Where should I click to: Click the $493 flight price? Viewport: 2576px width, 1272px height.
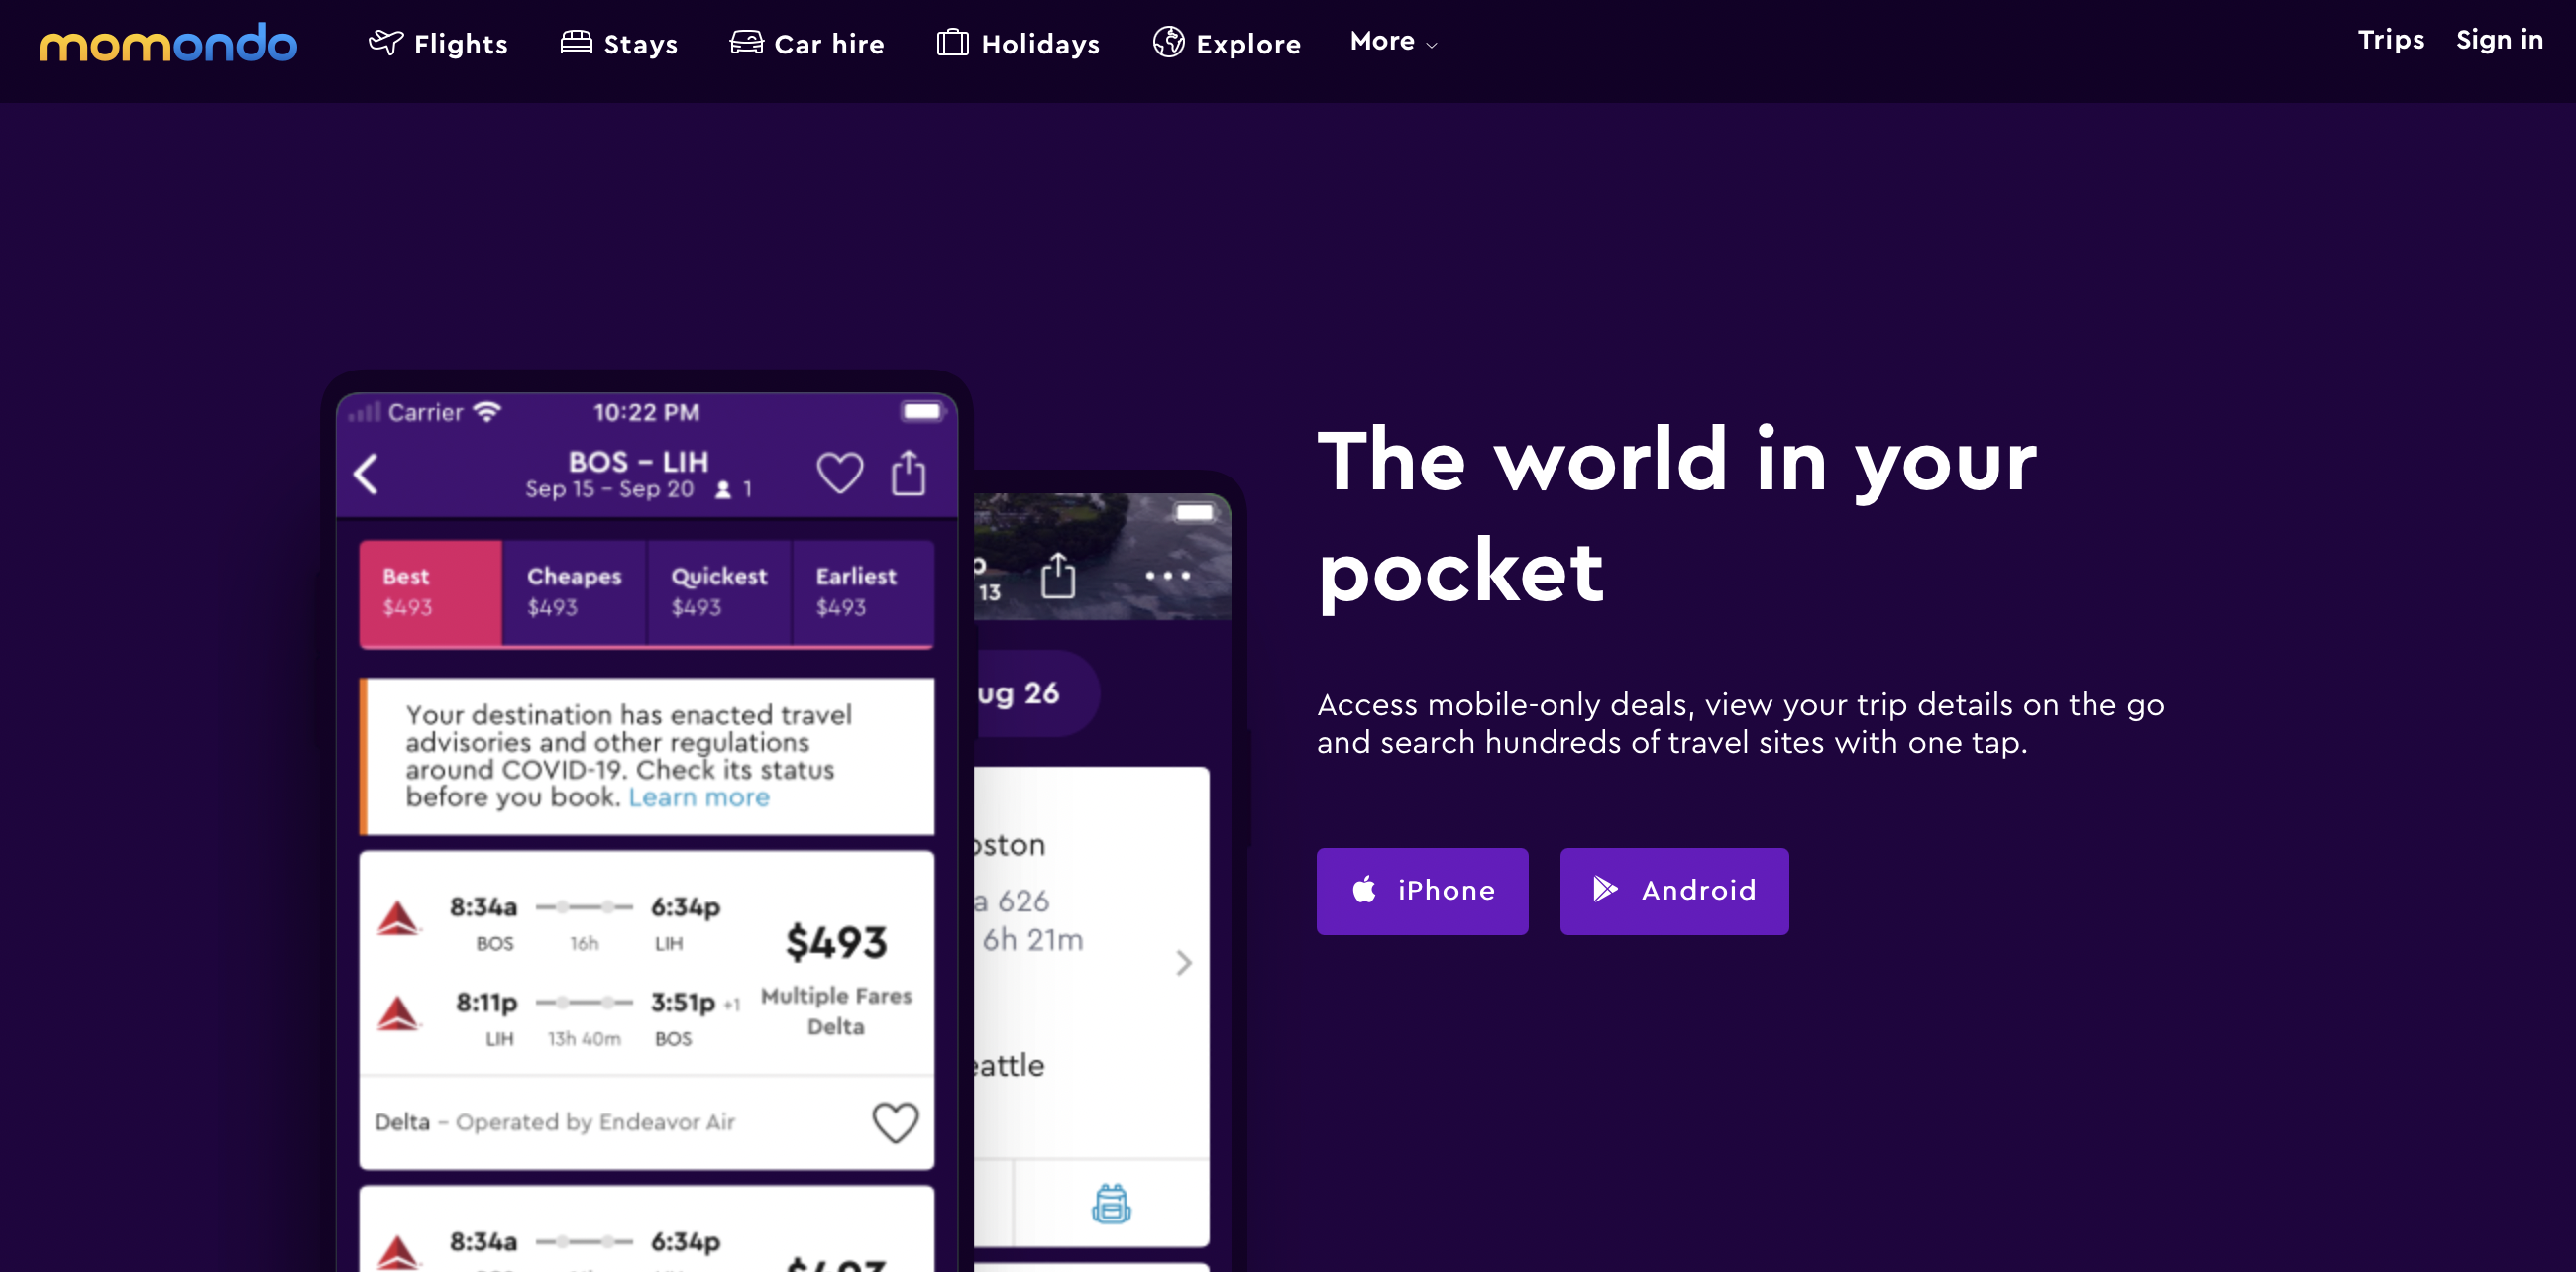(x=836, y=942)
